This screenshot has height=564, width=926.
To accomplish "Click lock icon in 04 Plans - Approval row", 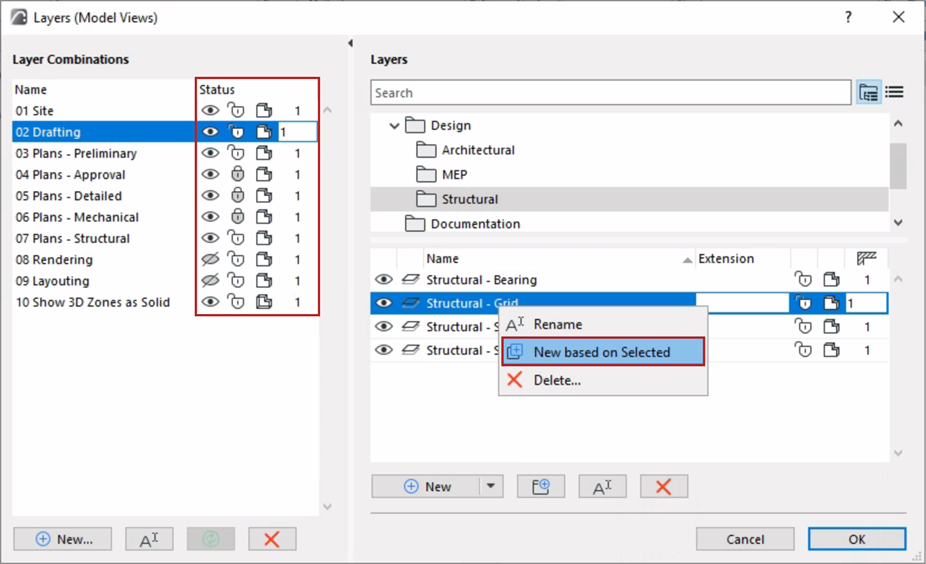I will pyautogui.click(x=237, y=174).
